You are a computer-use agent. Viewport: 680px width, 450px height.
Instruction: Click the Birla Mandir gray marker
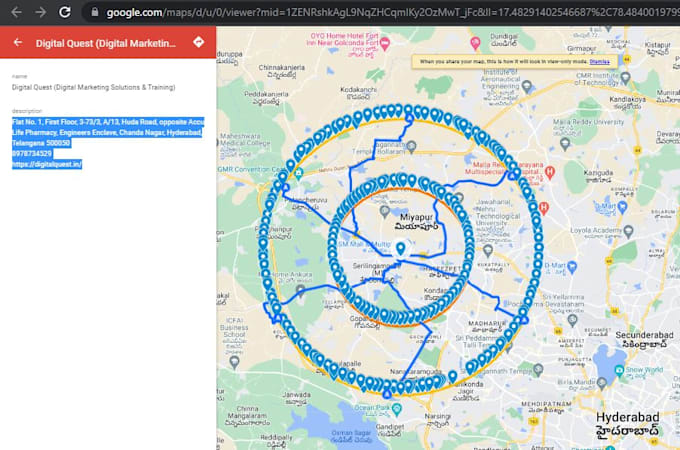602,383
